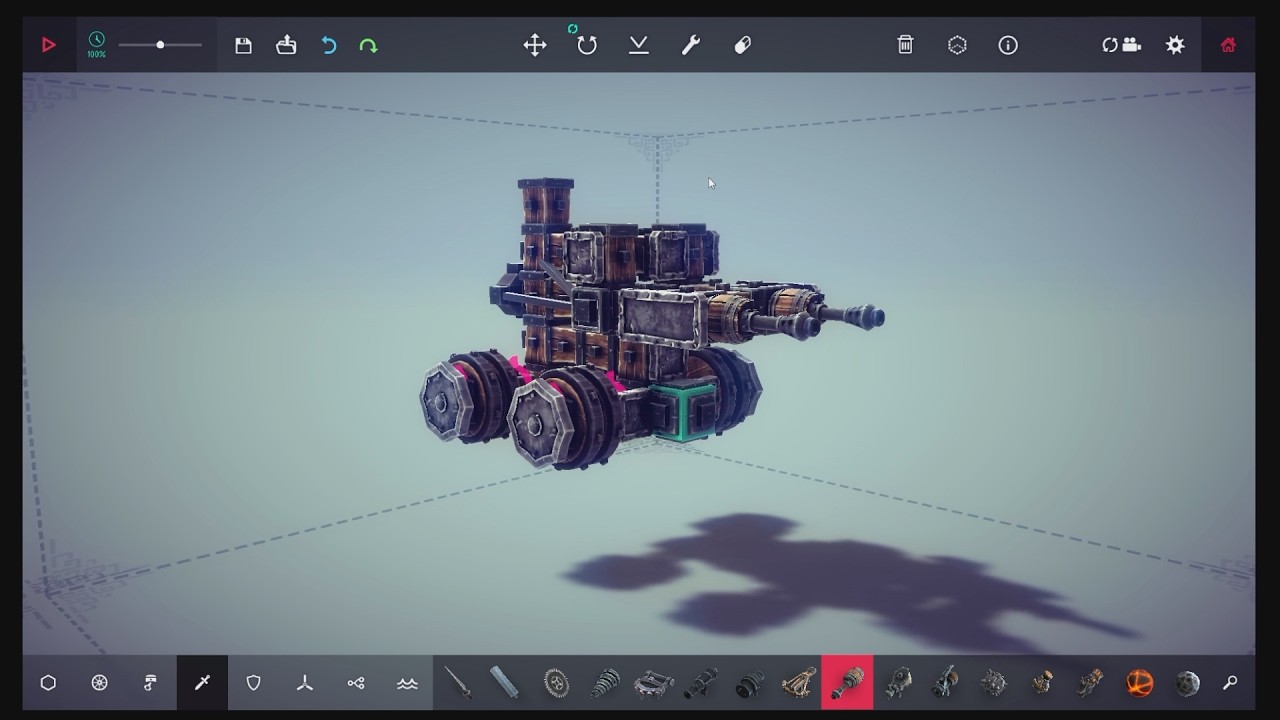Toggle the camera follow mode icon

tap(1121, 45)
